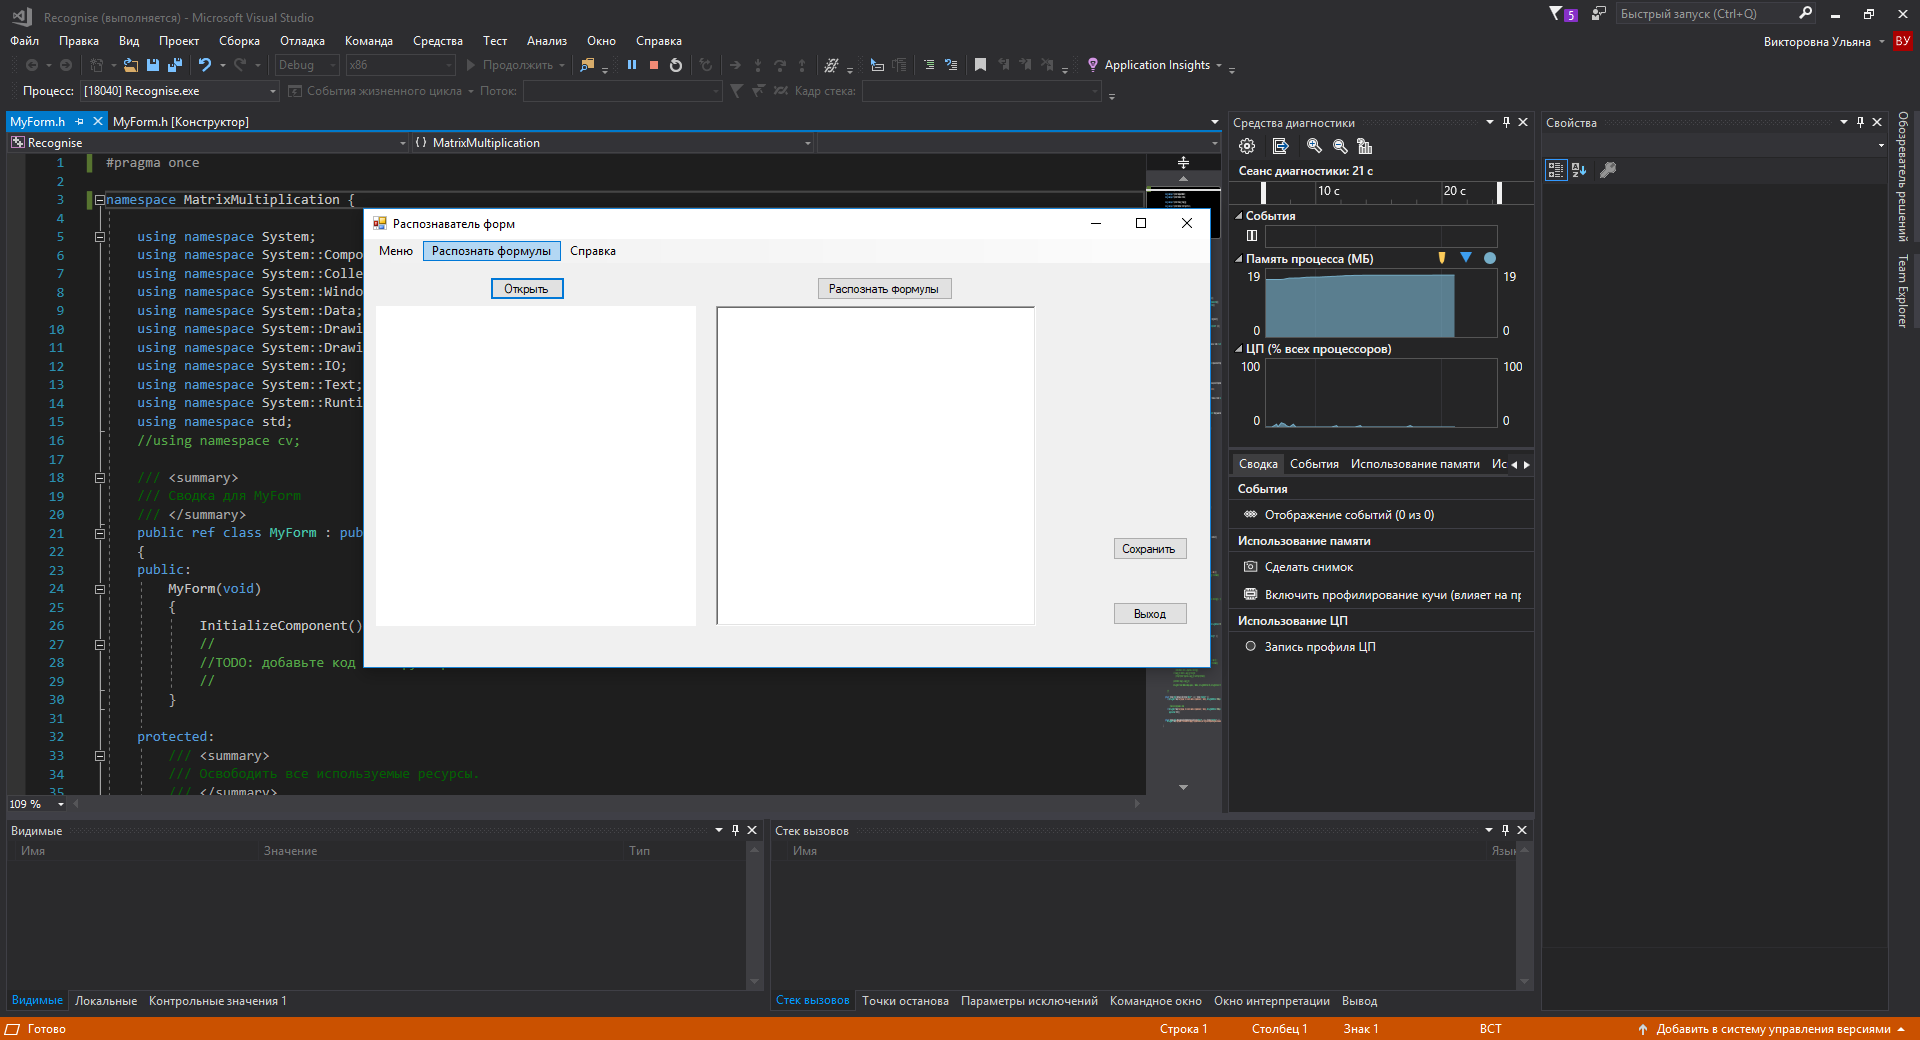Click the bookmark icon in toolbar
Viewport: 1920px width, 1040px height.
tap(980, 65)
